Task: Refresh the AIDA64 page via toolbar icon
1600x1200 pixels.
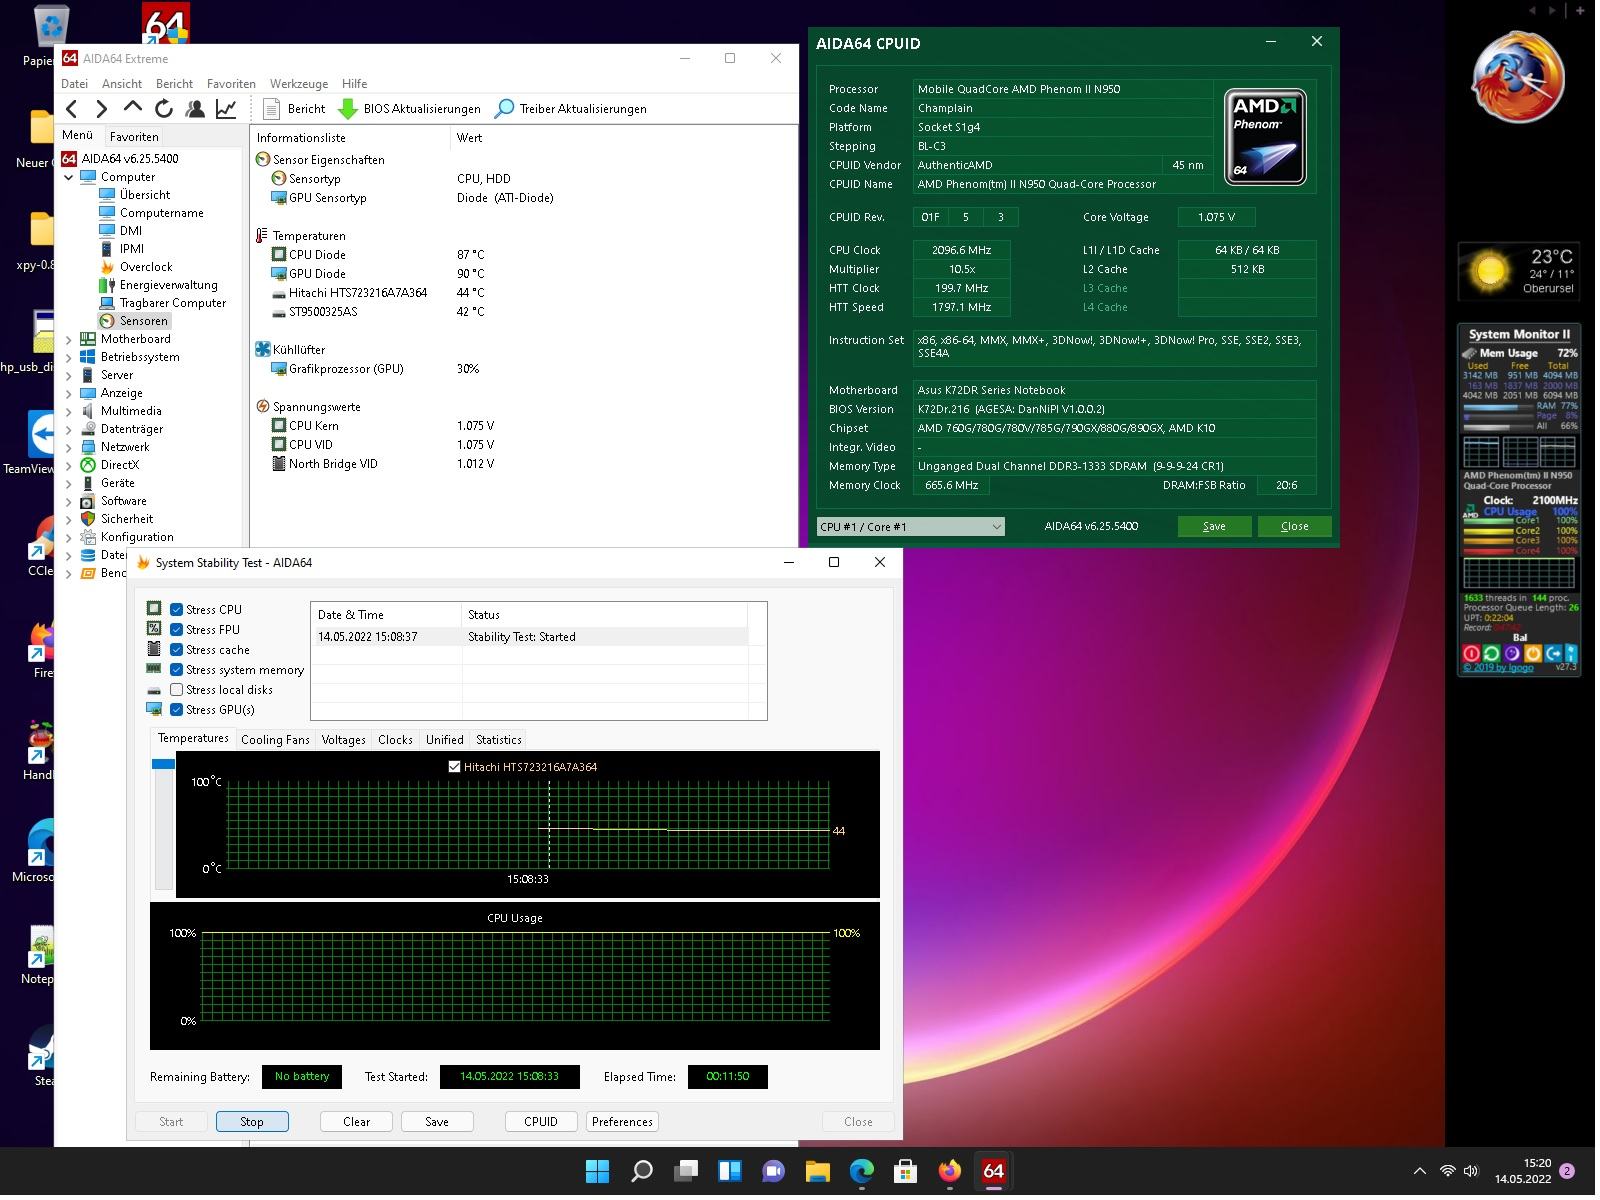Action: click(164, 109)
